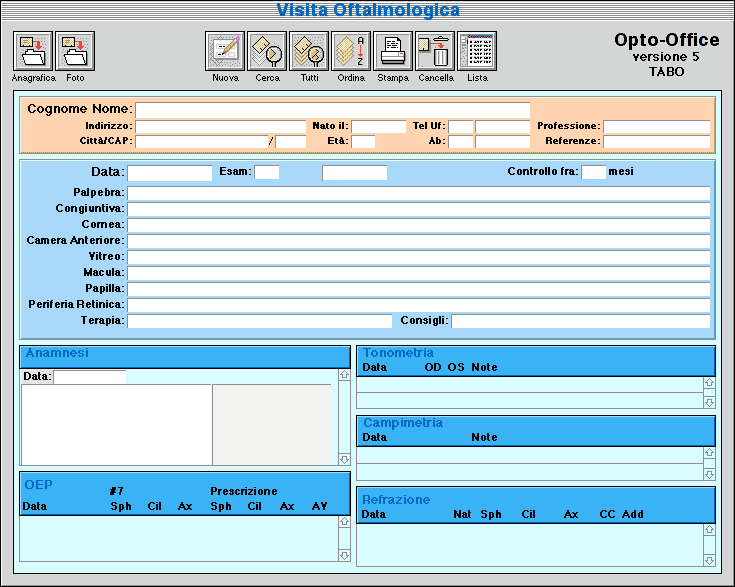Click the Consigli field
735x587 pixels.
581,321
